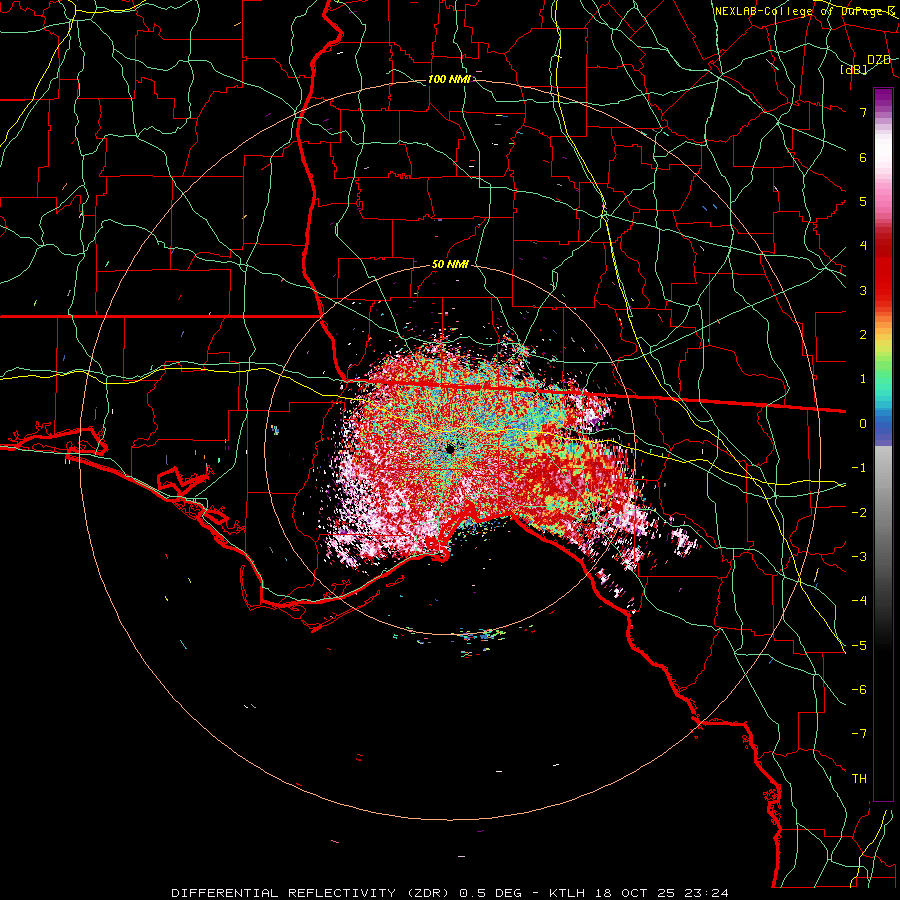Click the "-3" tick on color scale
The height and width of the screenshot is (900, 900).
pos(859,556)
